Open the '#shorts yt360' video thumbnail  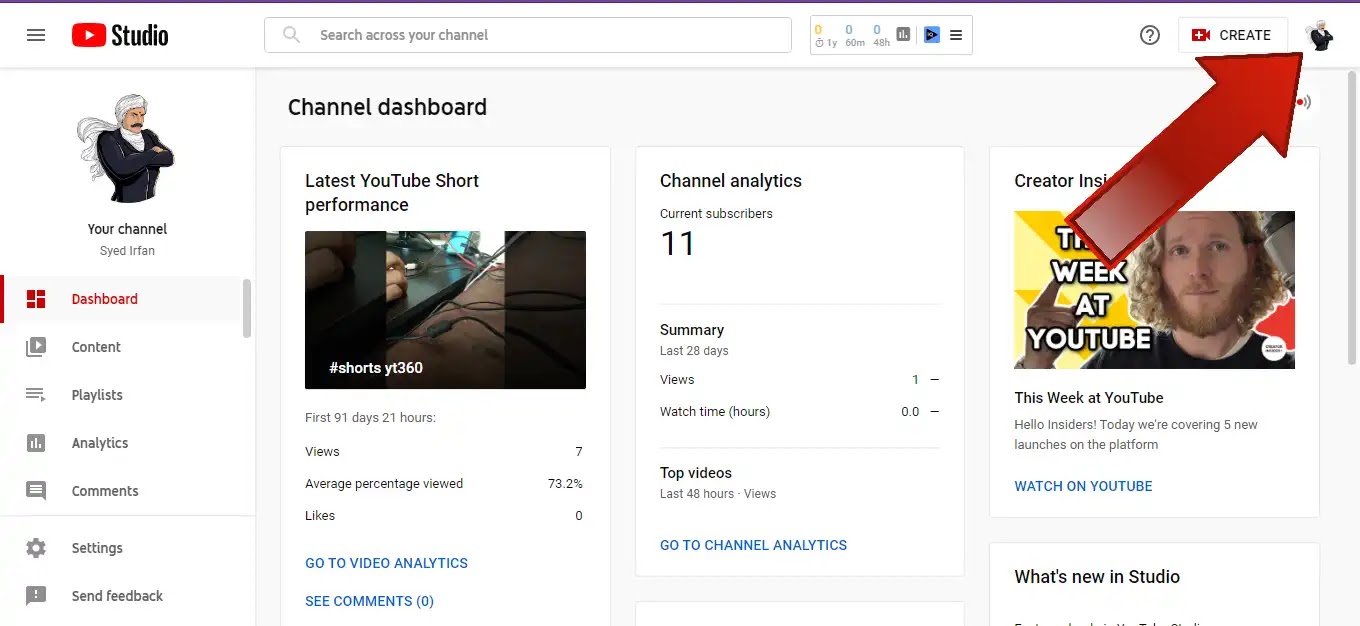point(445,310)
